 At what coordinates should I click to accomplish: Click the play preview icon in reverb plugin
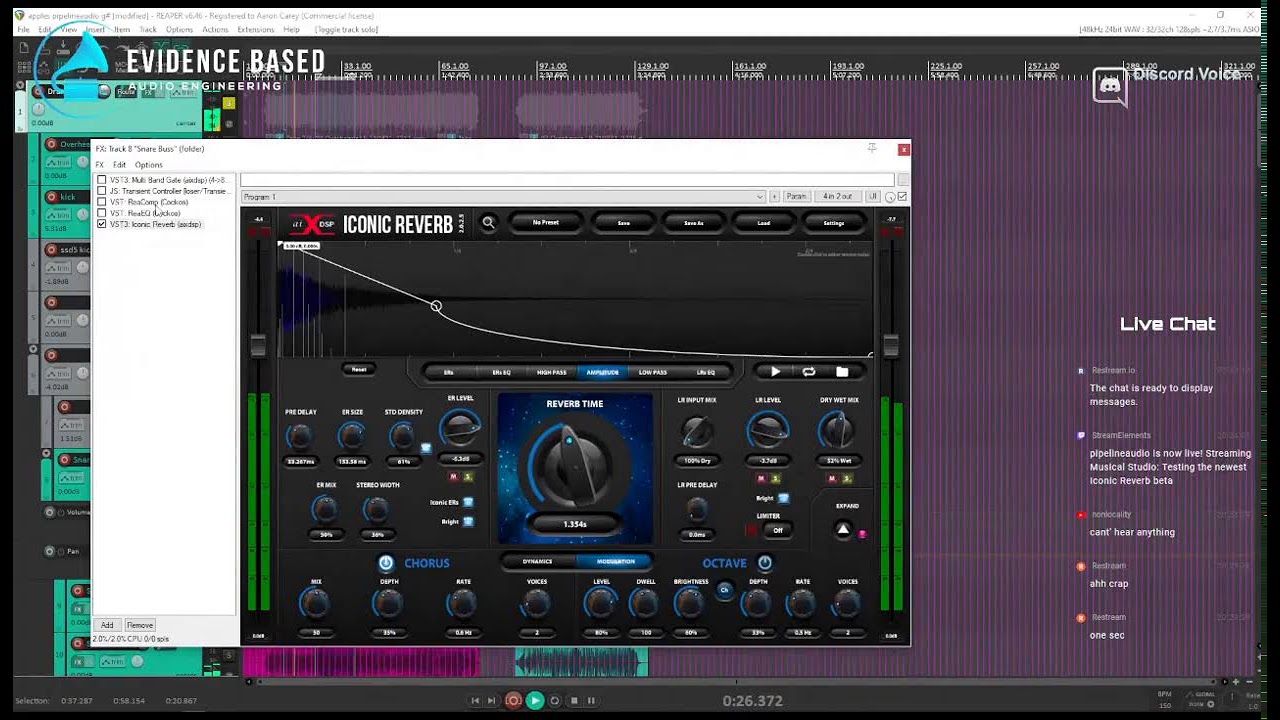(775, 371)
